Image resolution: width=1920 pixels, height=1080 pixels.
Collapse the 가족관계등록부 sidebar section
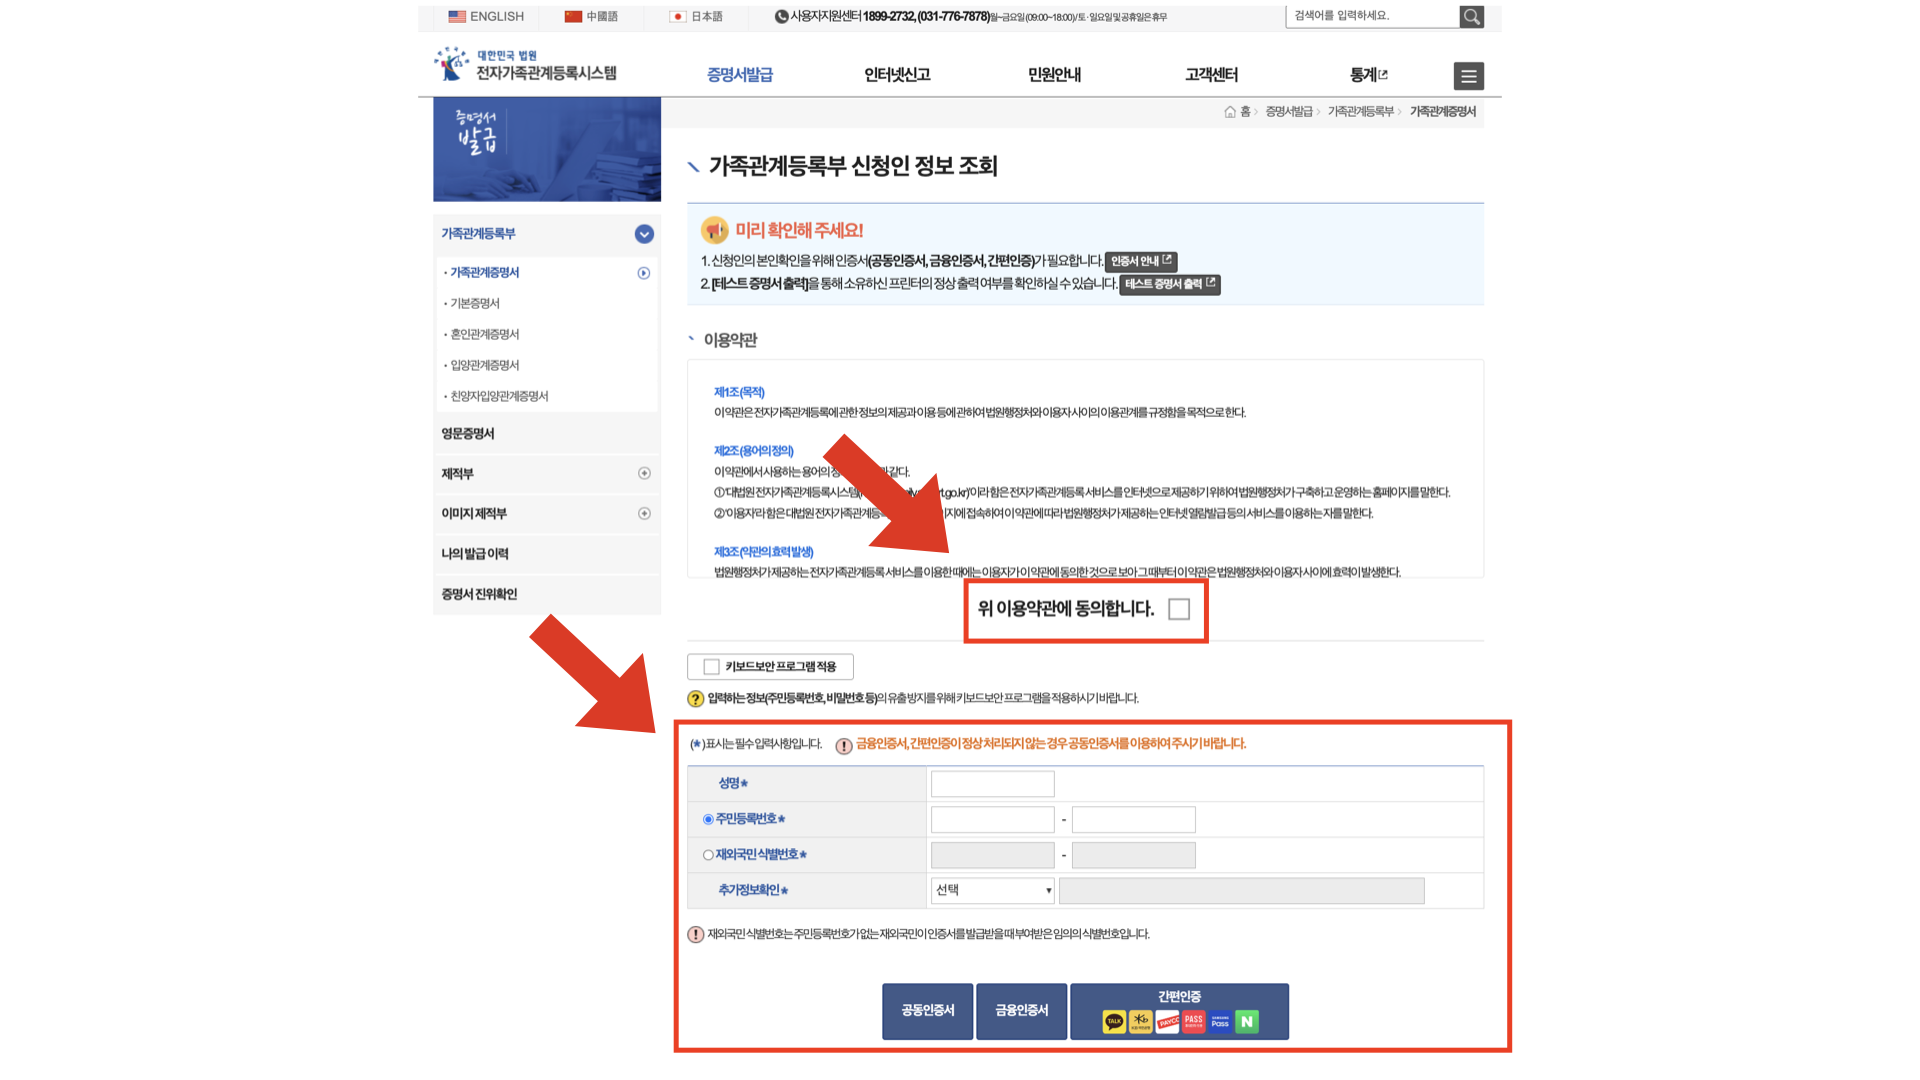click(x=644, y=234)
